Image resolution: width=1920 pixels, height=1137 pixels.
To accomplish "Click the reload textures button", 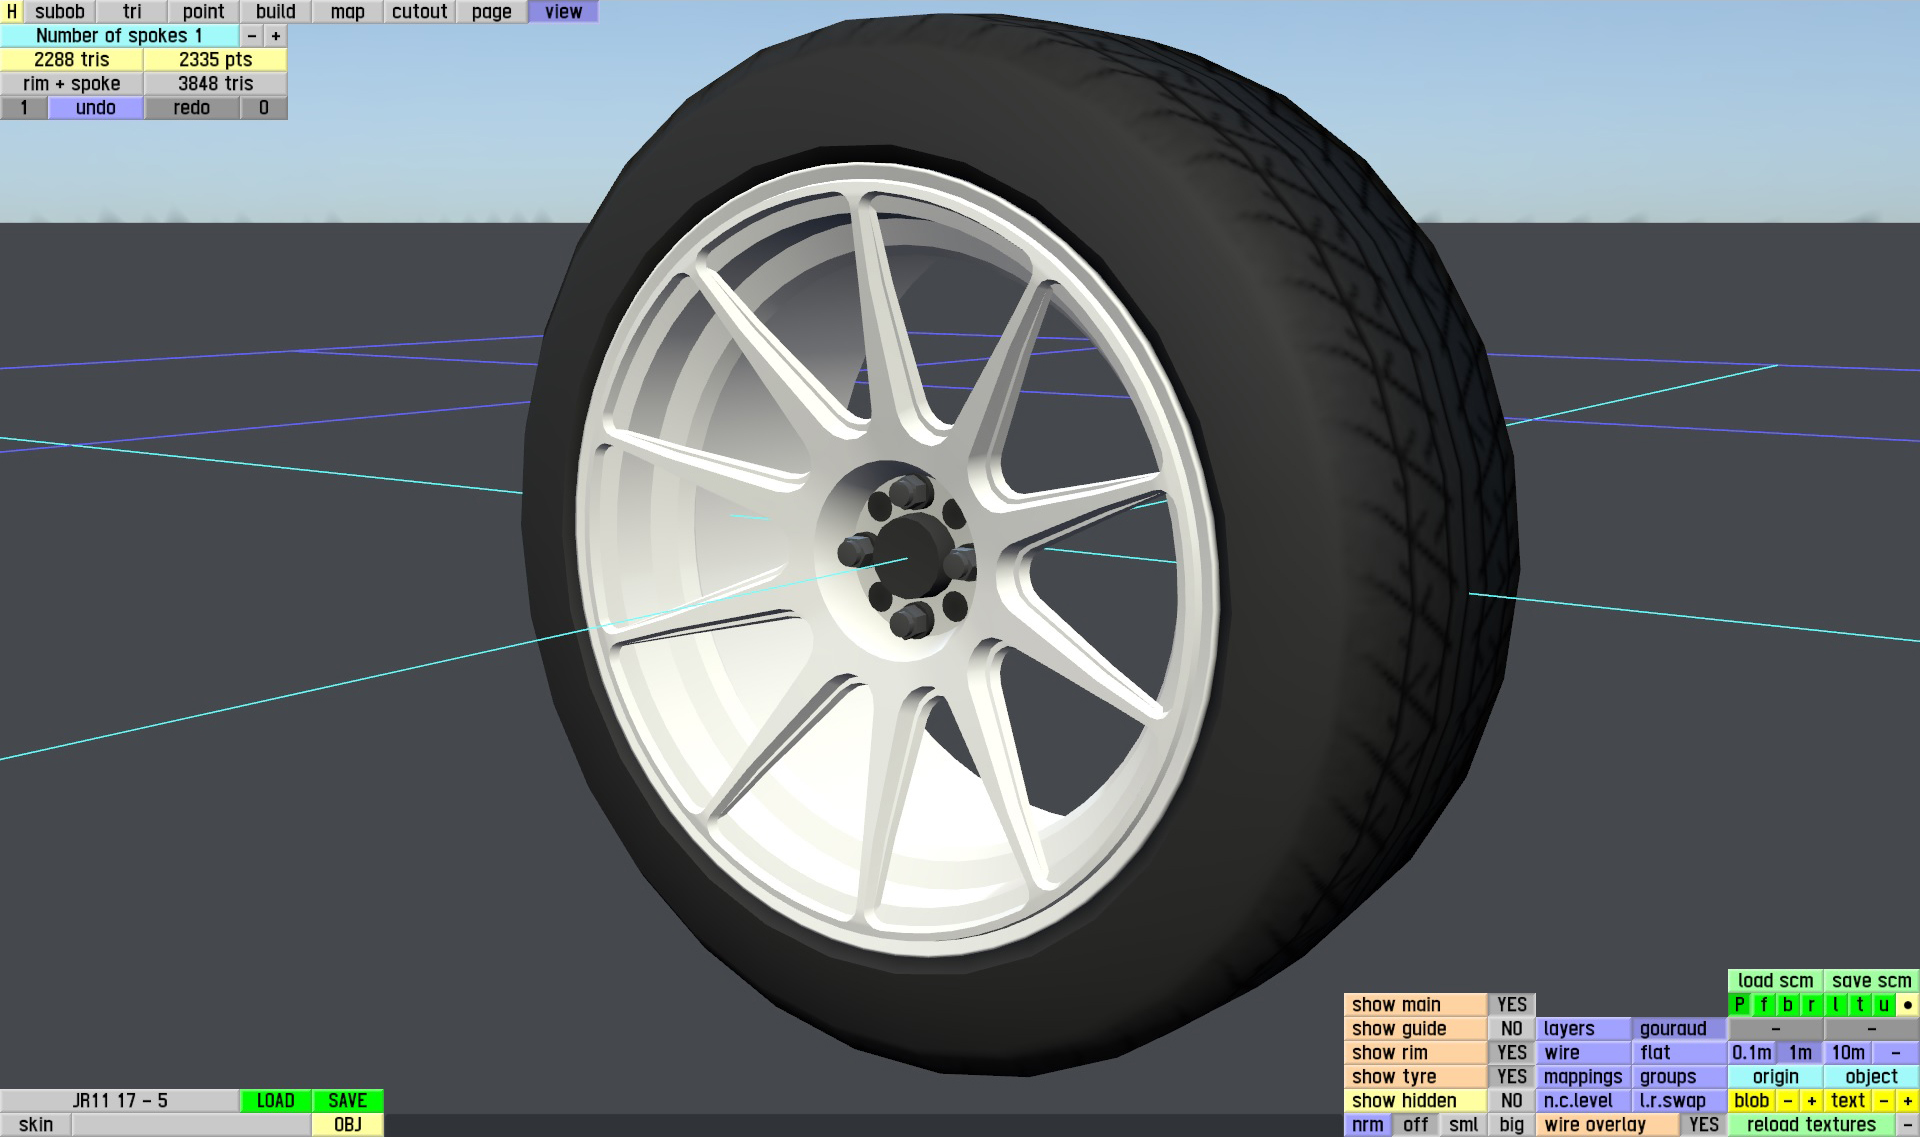I will (1811, 1125).
